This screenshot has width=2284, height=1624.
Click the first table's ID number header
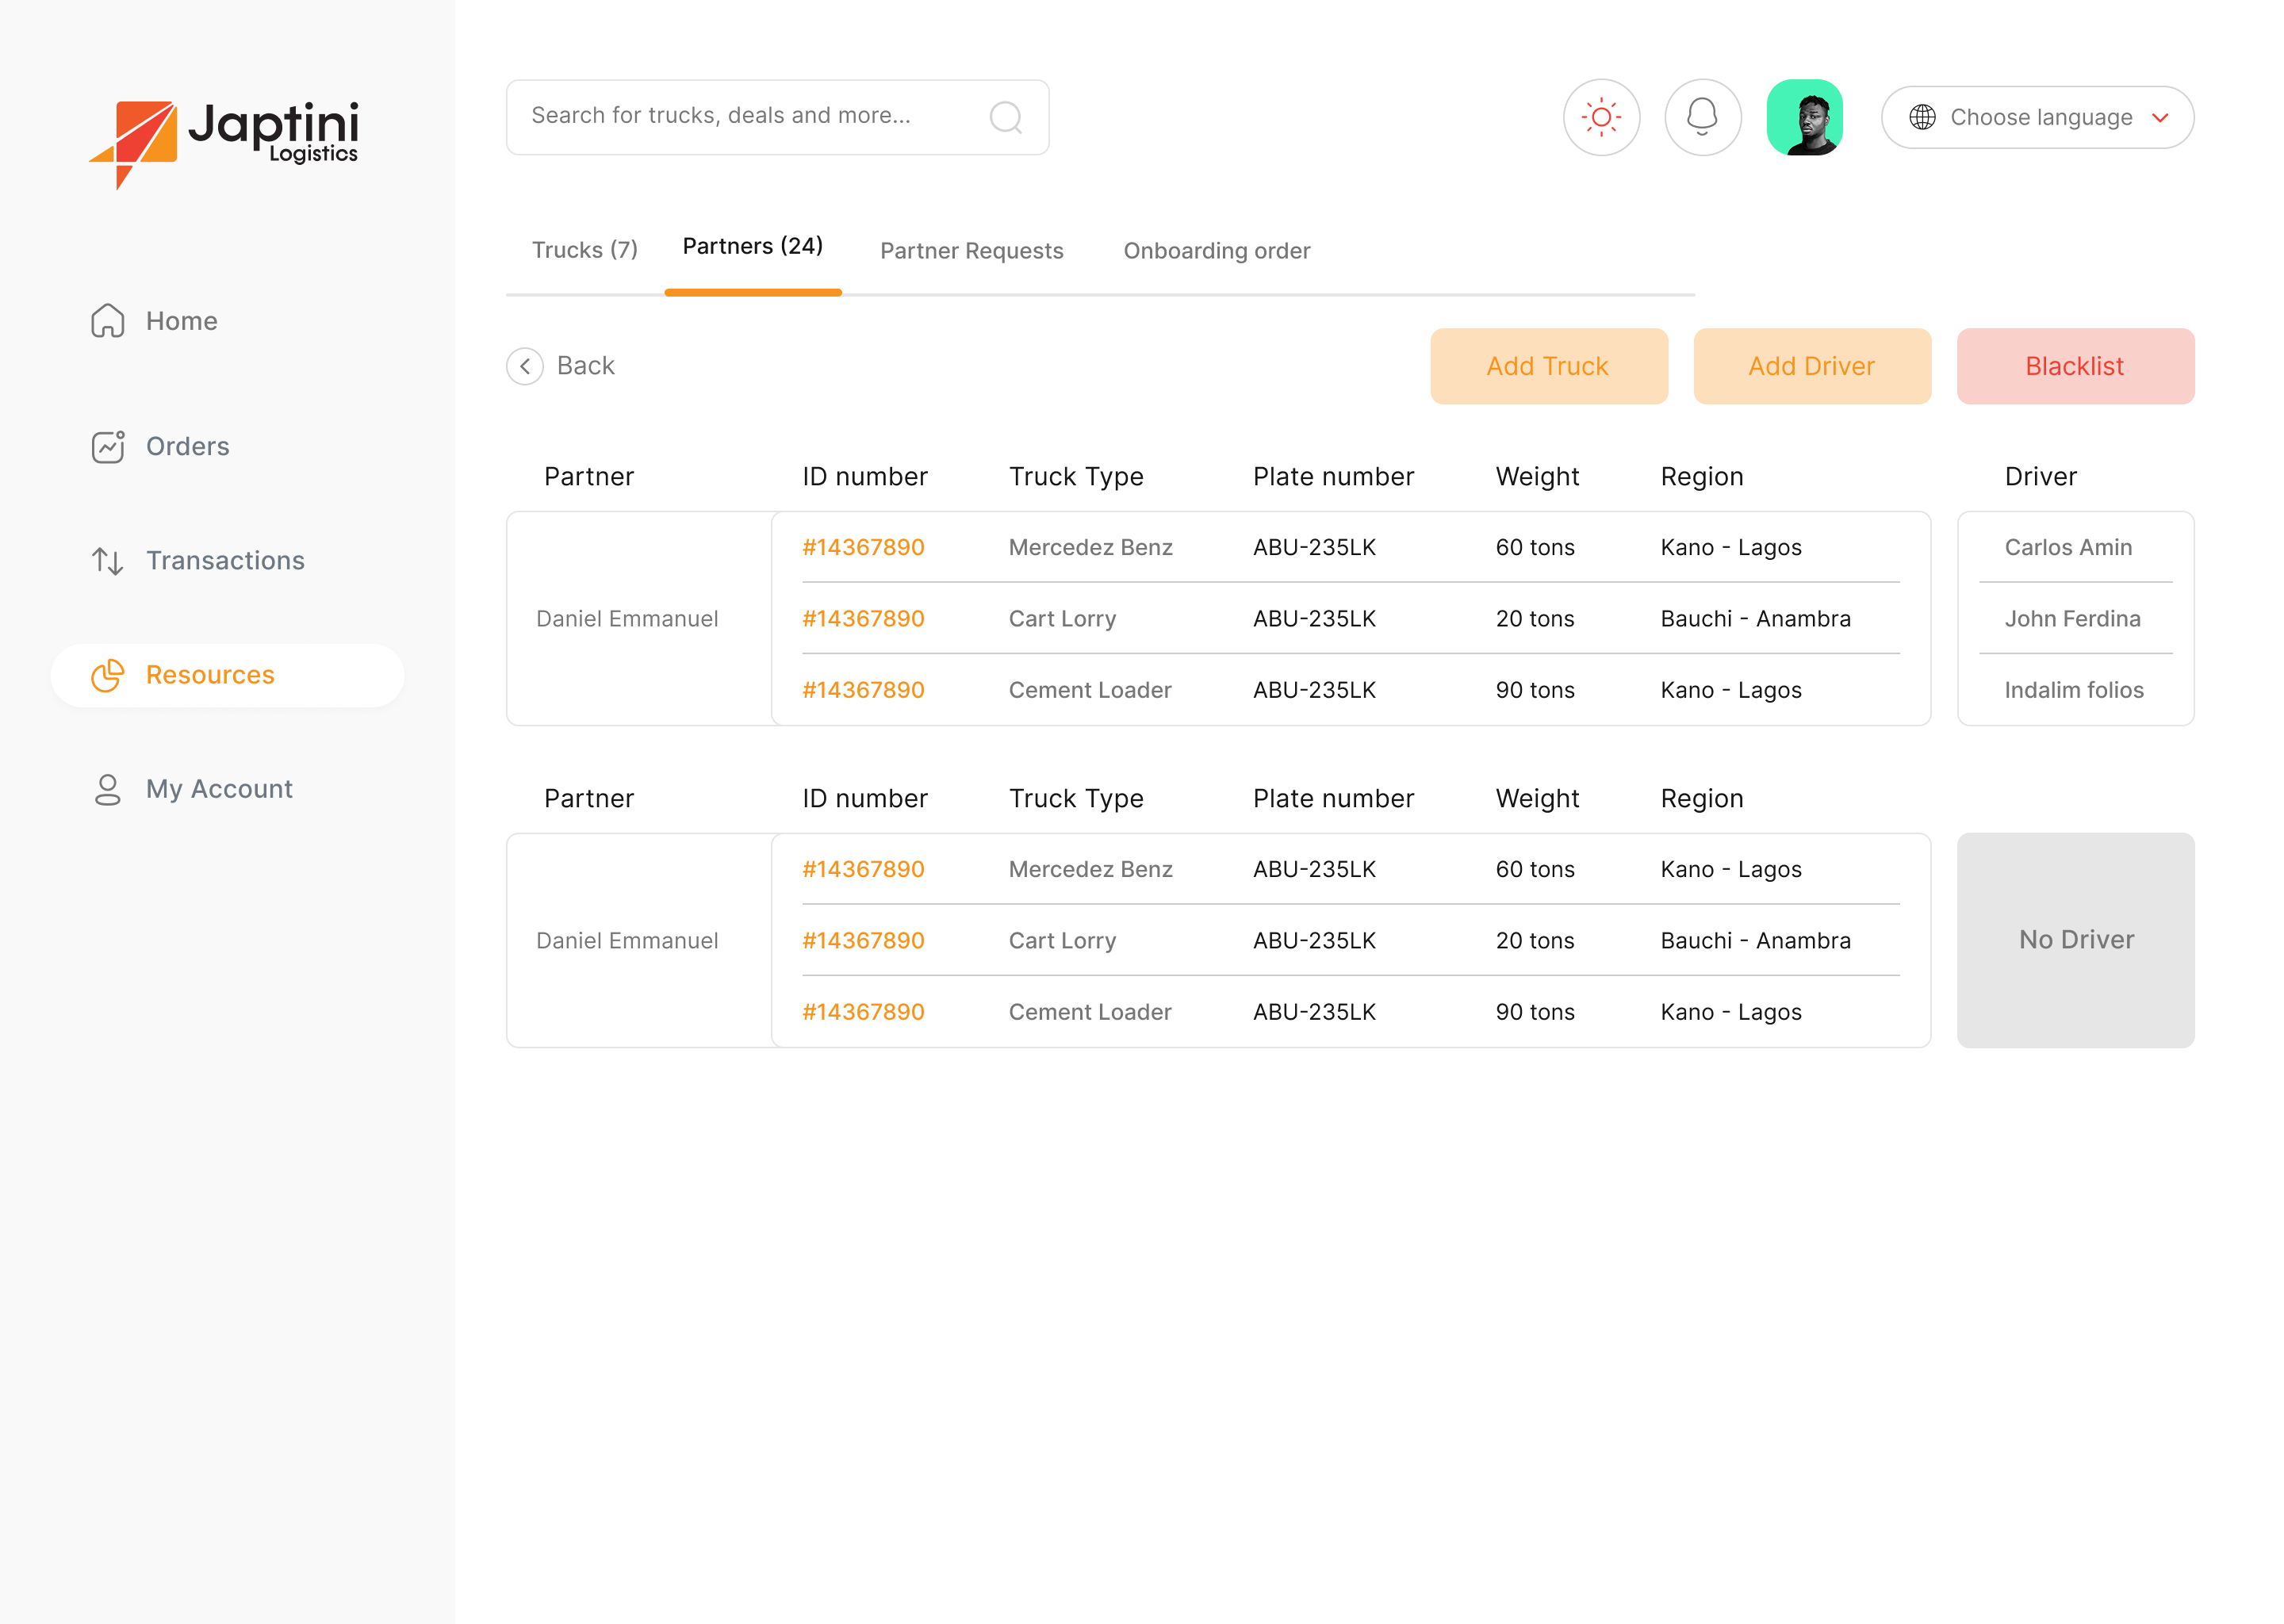tap(864, 477)
